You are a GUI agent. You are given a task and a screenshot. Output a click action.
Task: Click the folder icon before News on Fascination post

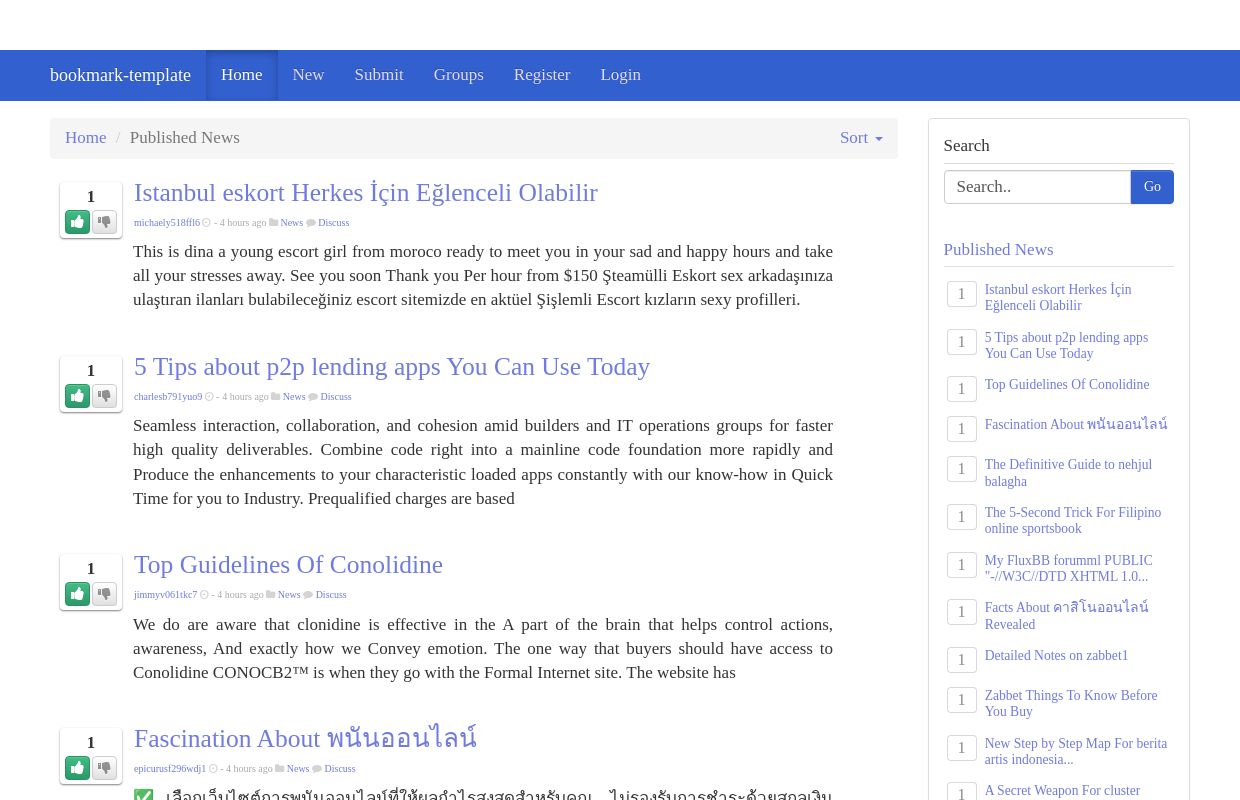[x=279, y=768]
